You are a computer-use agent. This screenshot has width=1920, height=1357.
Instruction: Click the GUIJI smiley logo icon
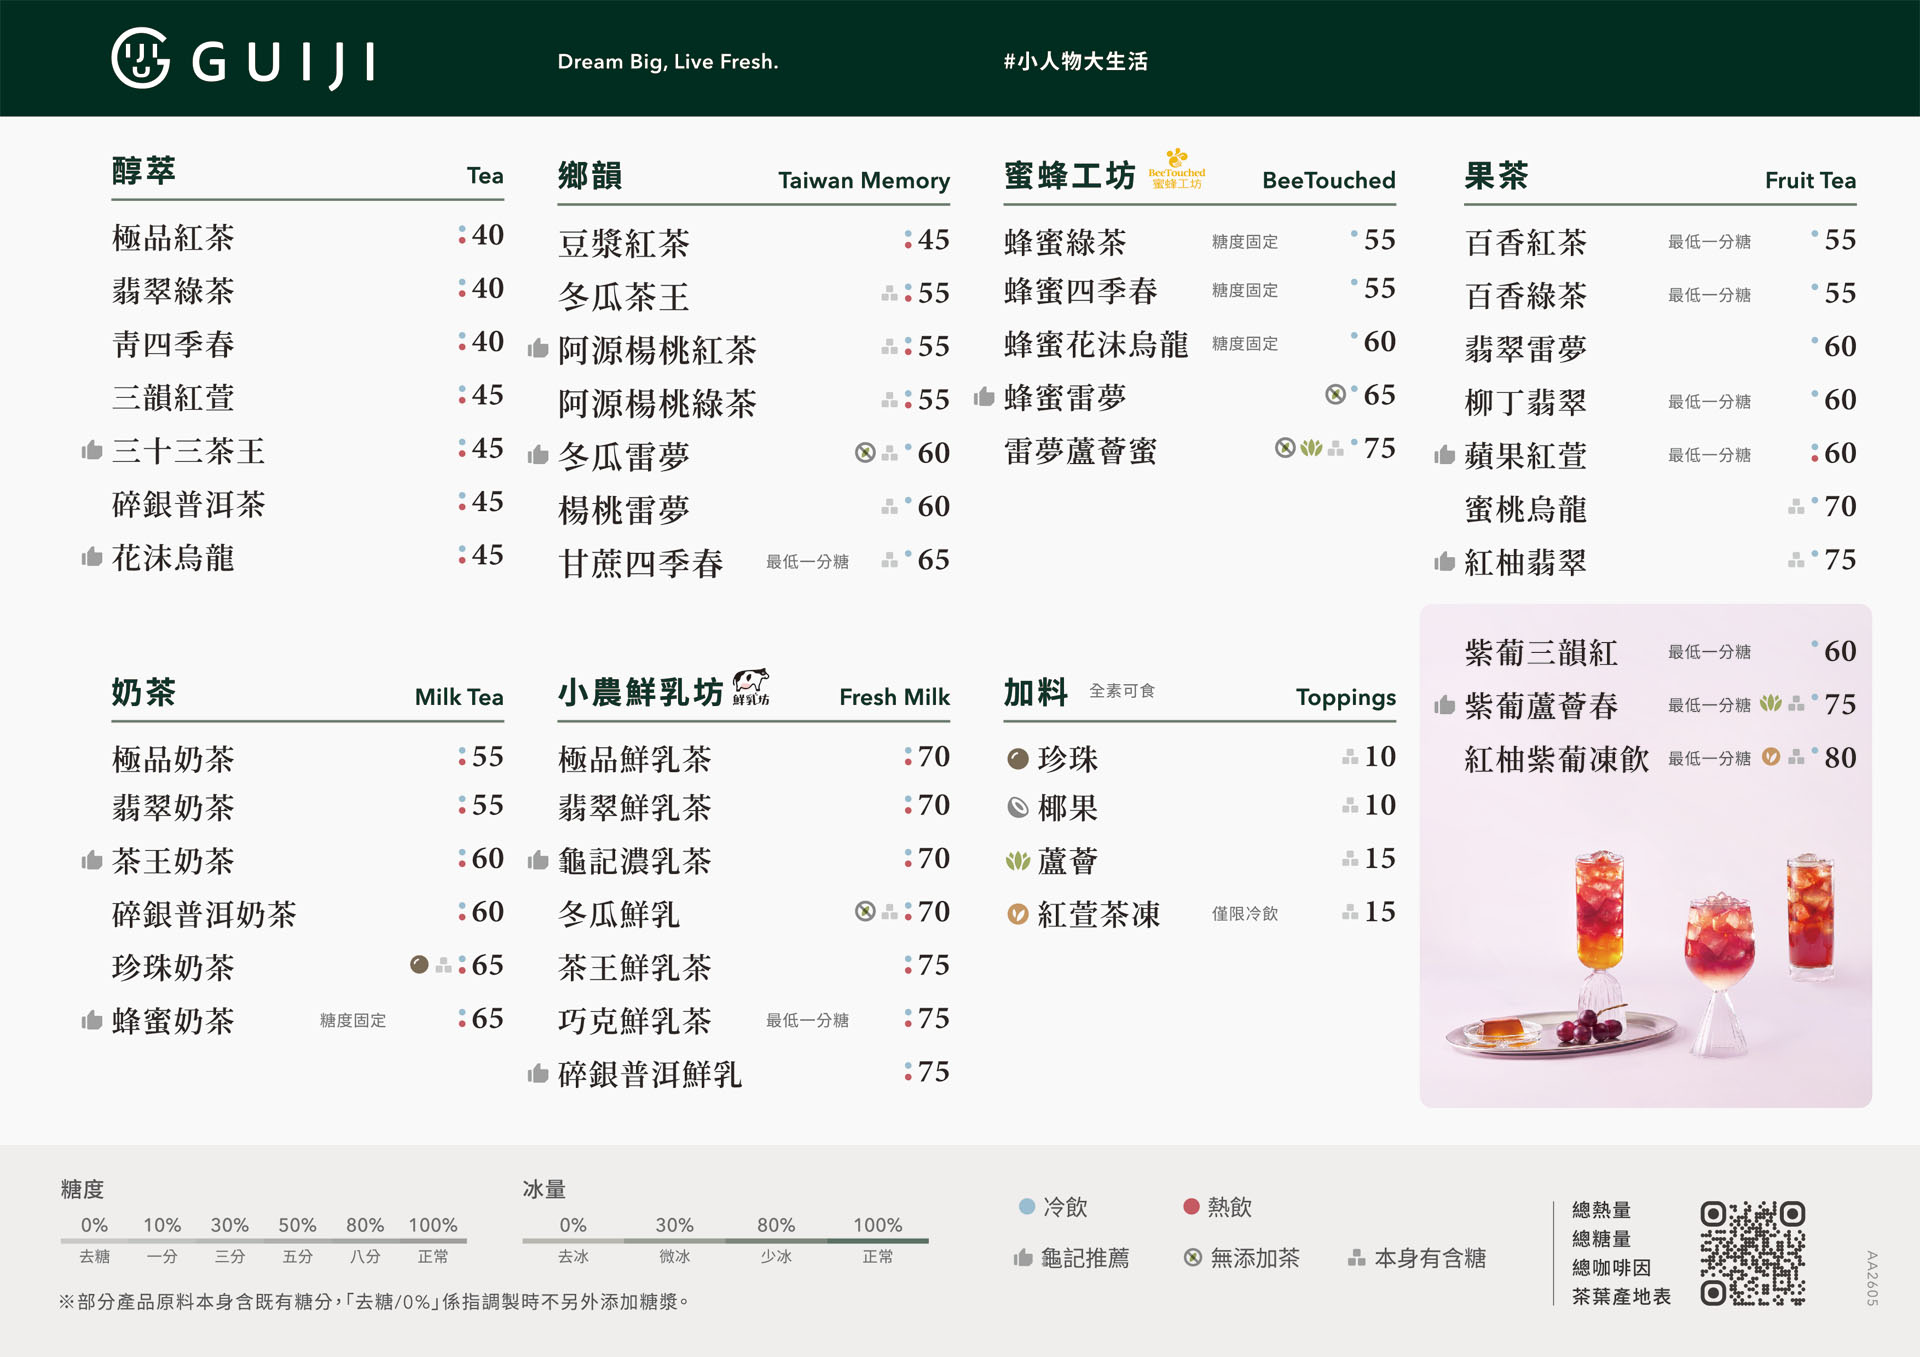click(140, 58)
